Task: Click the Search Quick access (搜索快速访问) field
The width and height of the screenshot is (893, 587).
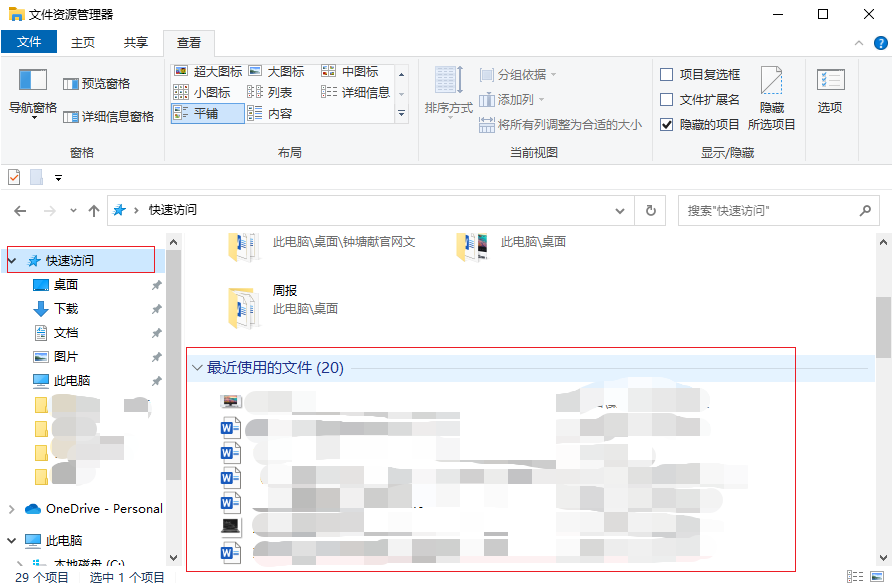Action: pos(768,211)
